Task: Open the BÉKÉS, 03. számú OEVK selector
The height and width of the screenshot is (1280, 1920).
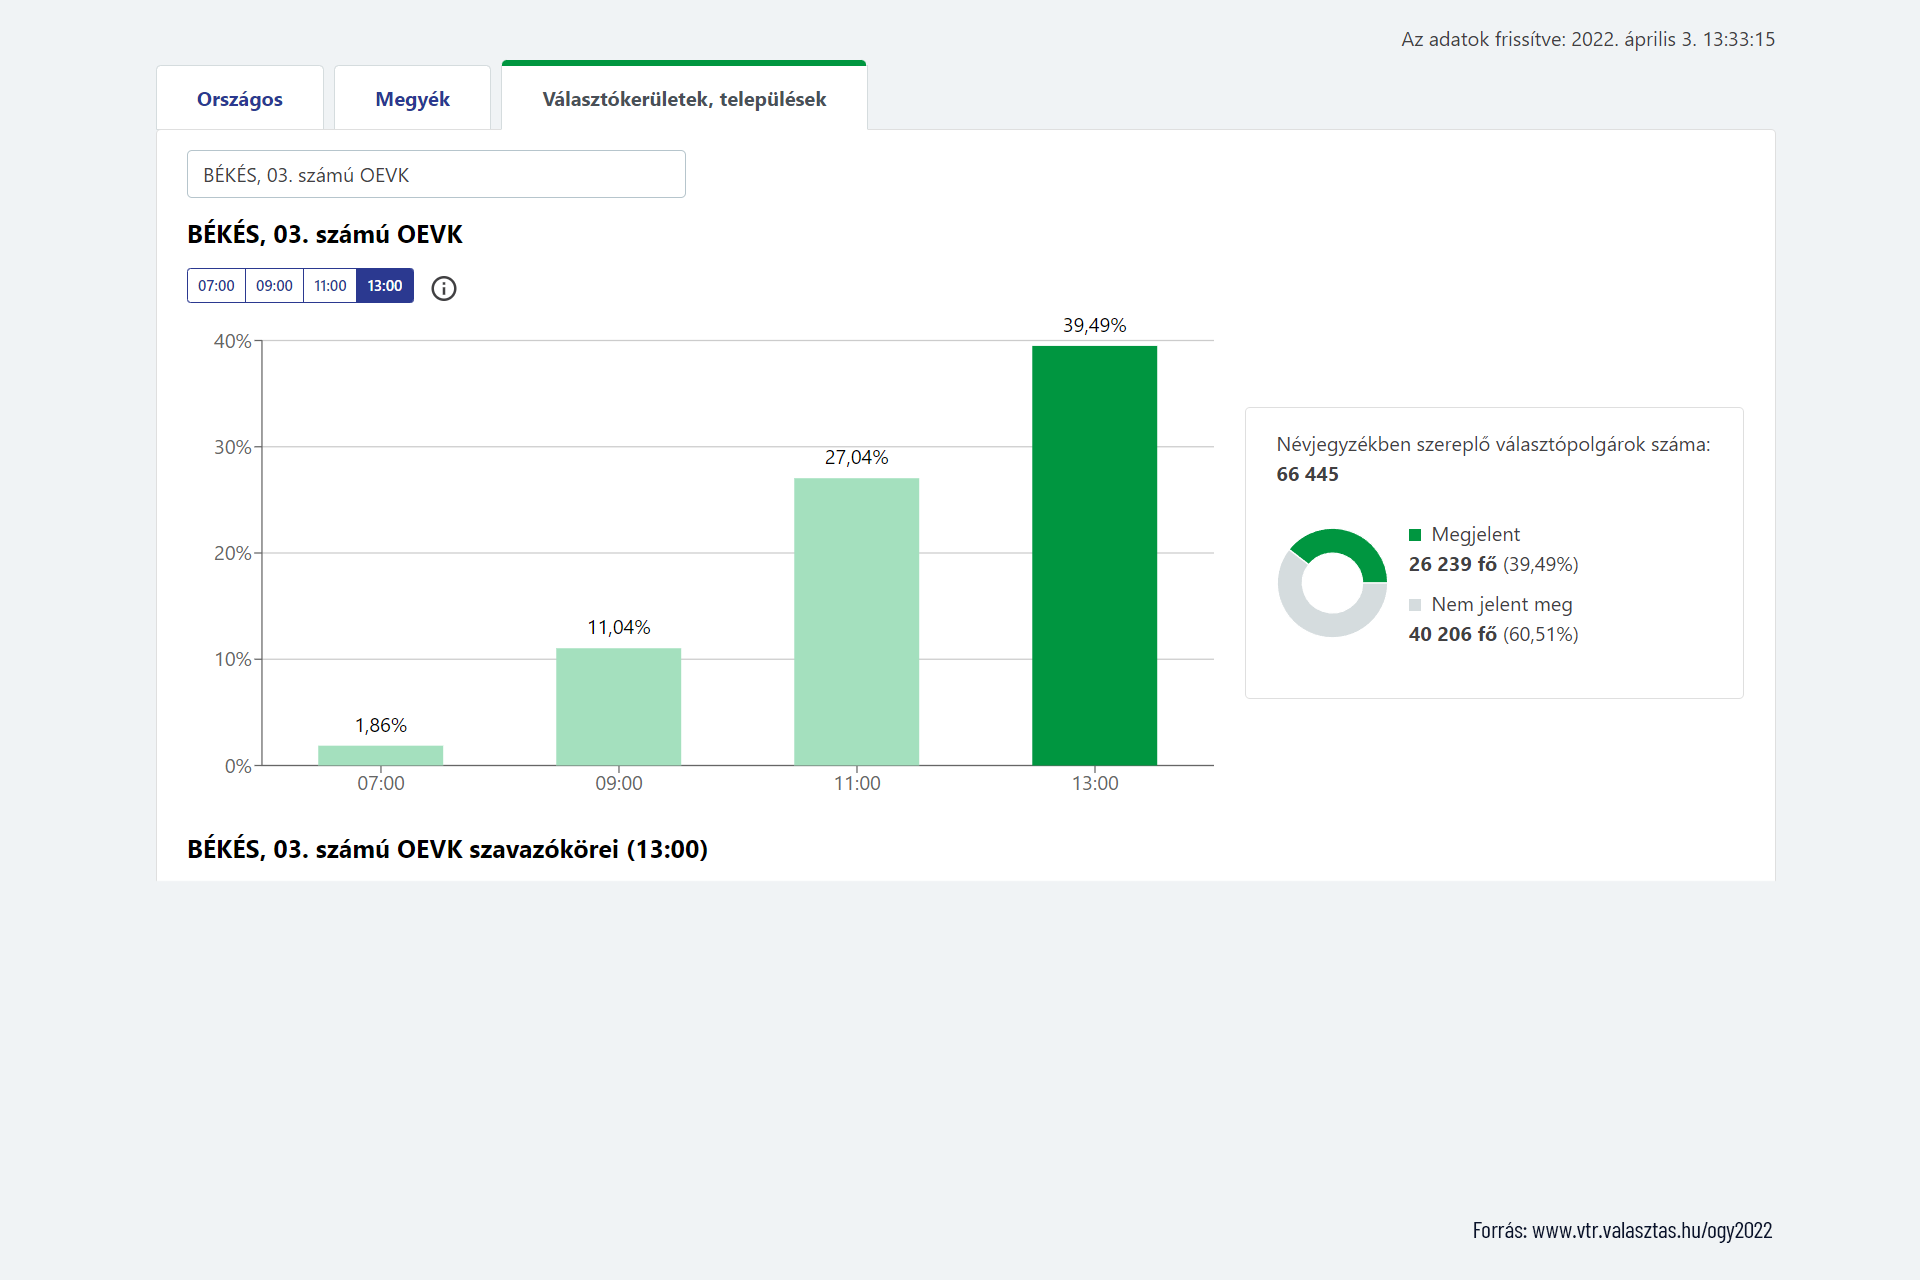Action: (x=436, y=174)
